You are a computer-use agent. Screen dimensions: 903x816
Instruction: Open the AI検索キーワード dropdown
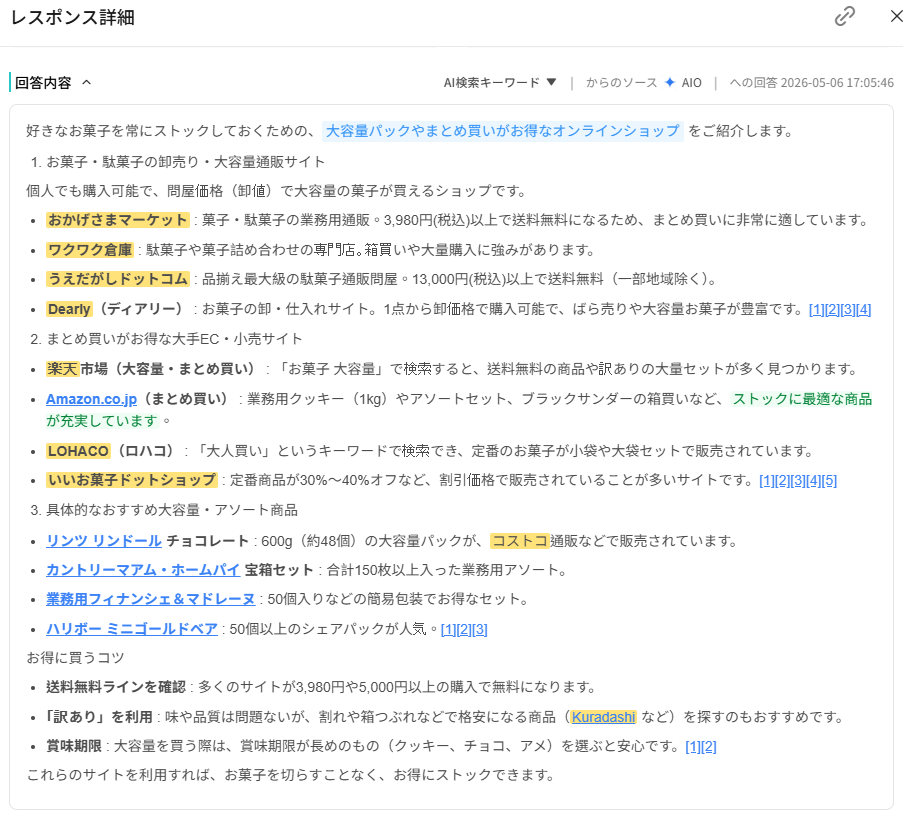click(x=499, y=82)
